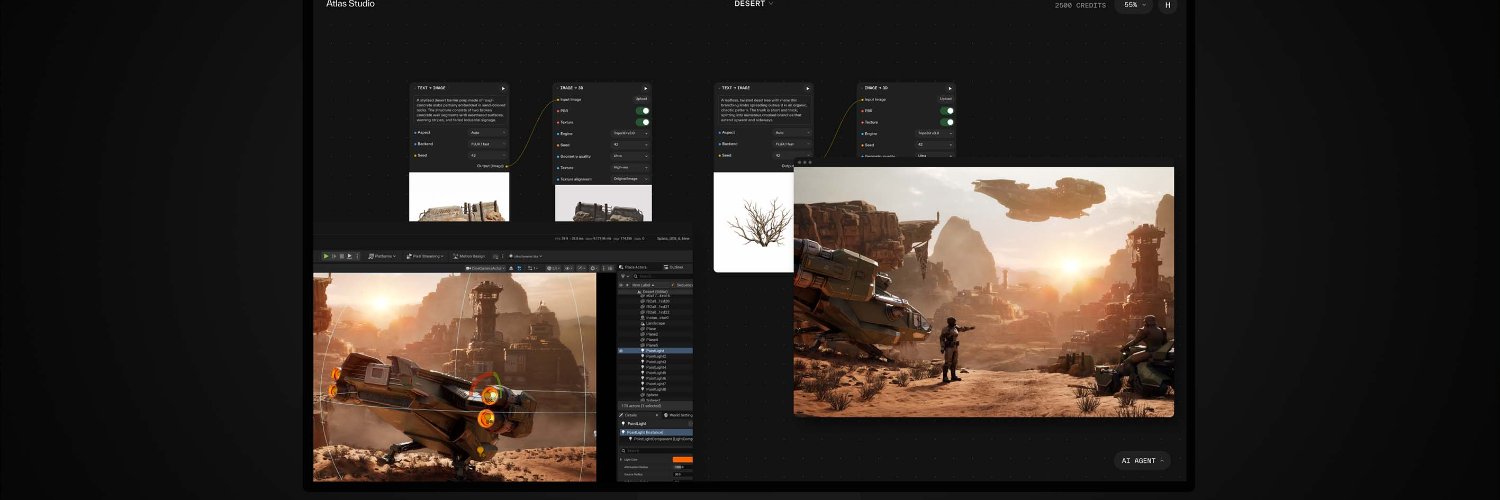
Task: Open the user avatar H menu
Action: (x=1167, y=5)
